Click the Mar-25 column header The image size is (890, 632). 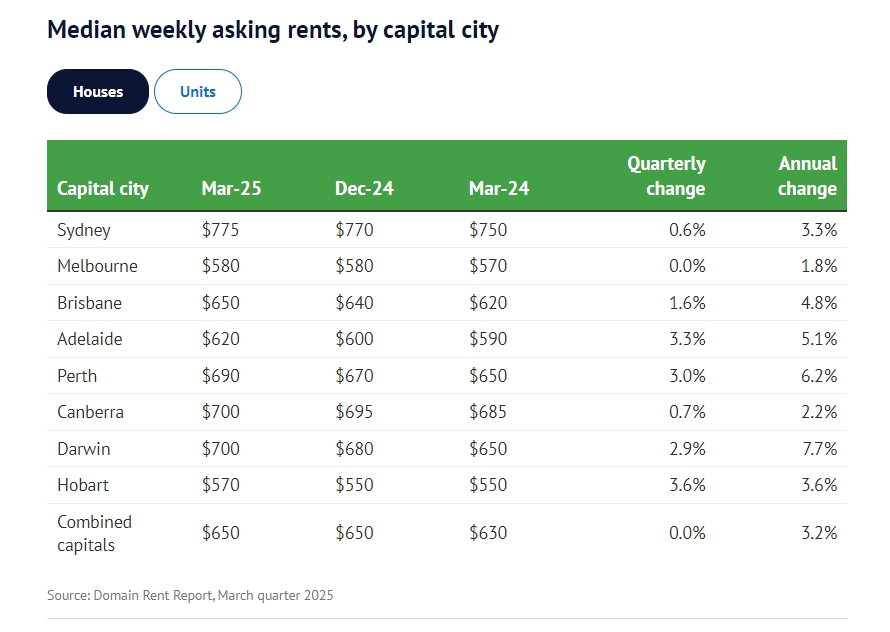pyautogui.click(x=231, y=188)
